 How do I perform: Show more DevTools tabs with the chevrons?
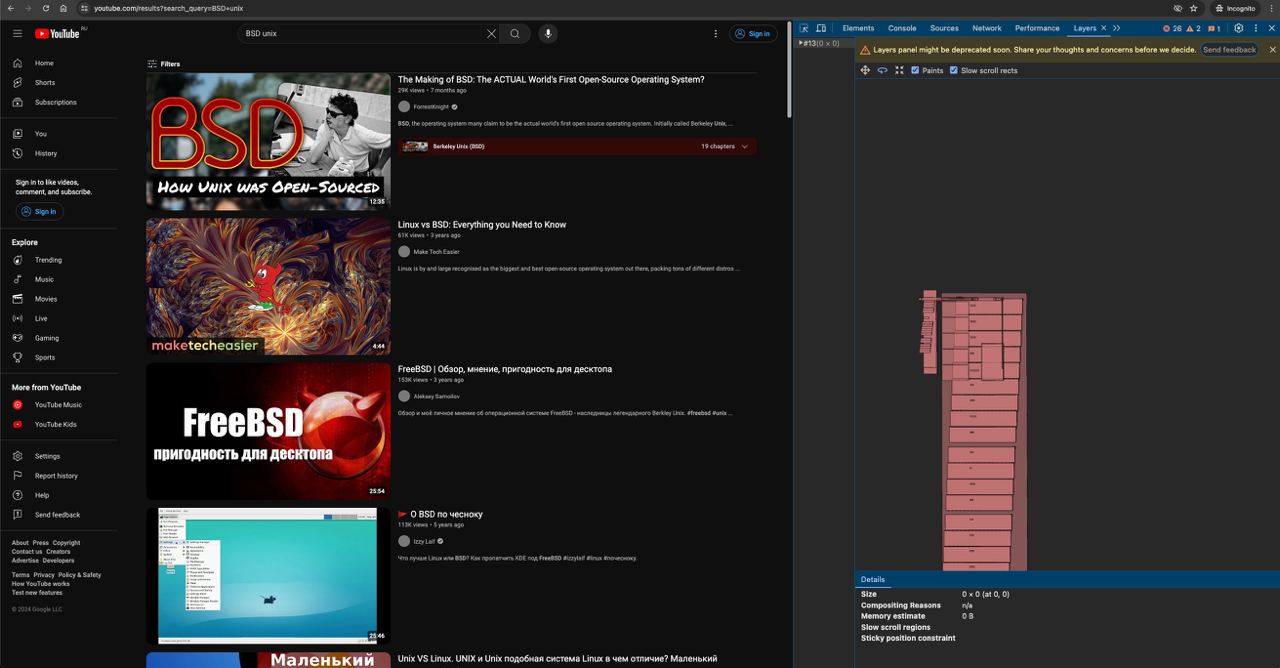tap(1116, 28)
